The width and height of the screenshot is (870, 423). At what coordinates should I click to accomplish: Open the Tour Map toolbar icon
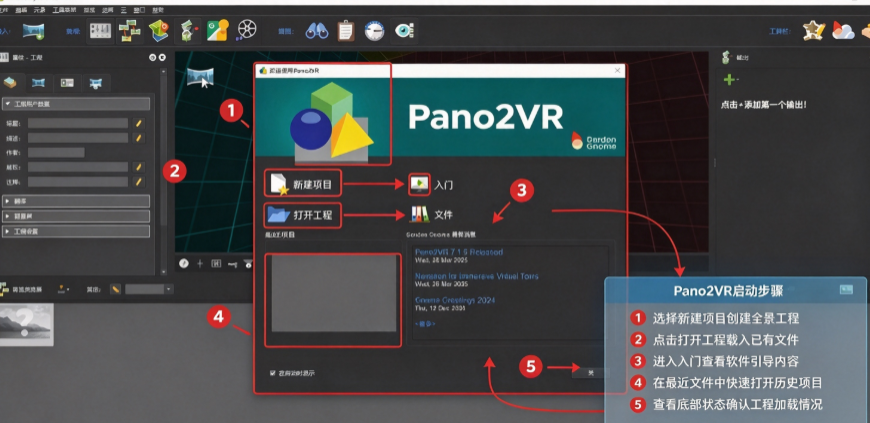[x=159, y=31]
